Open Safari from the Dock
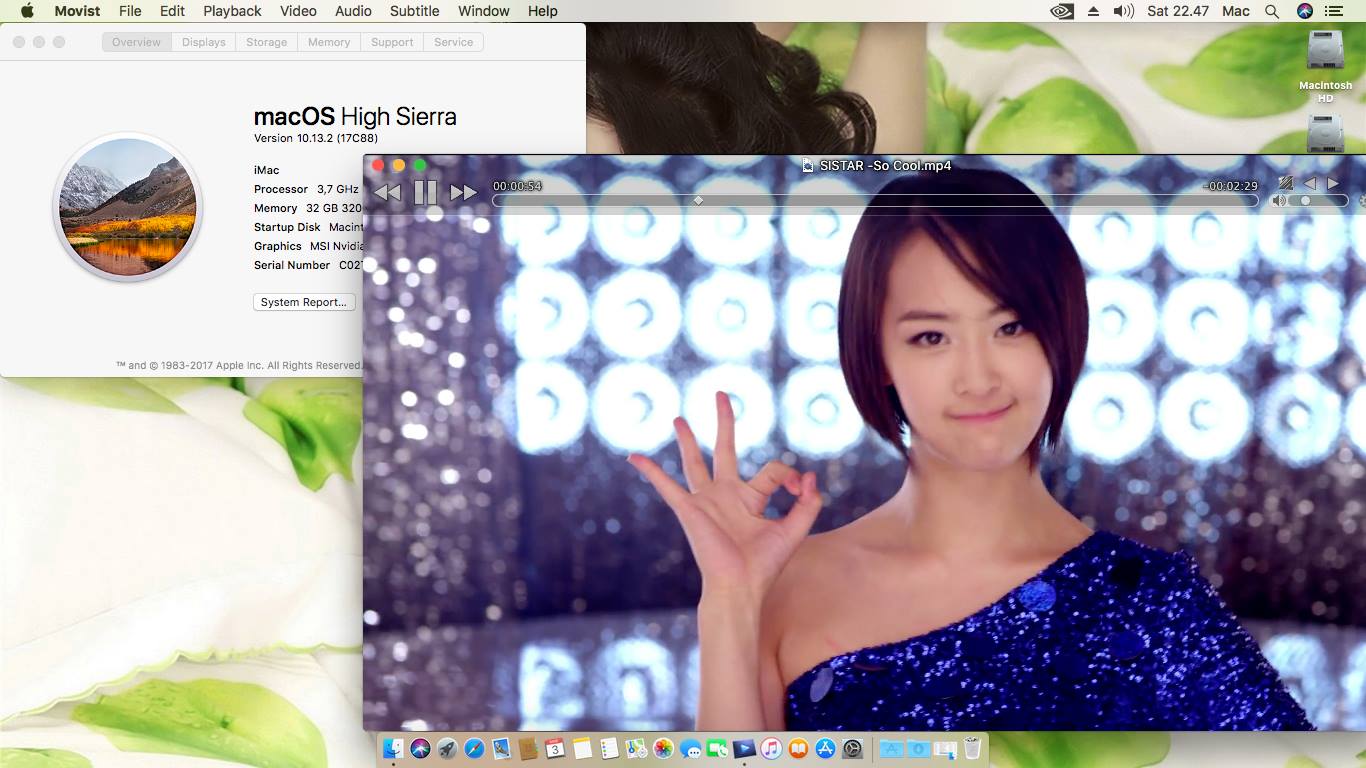1366x768 pixels. 474,748
